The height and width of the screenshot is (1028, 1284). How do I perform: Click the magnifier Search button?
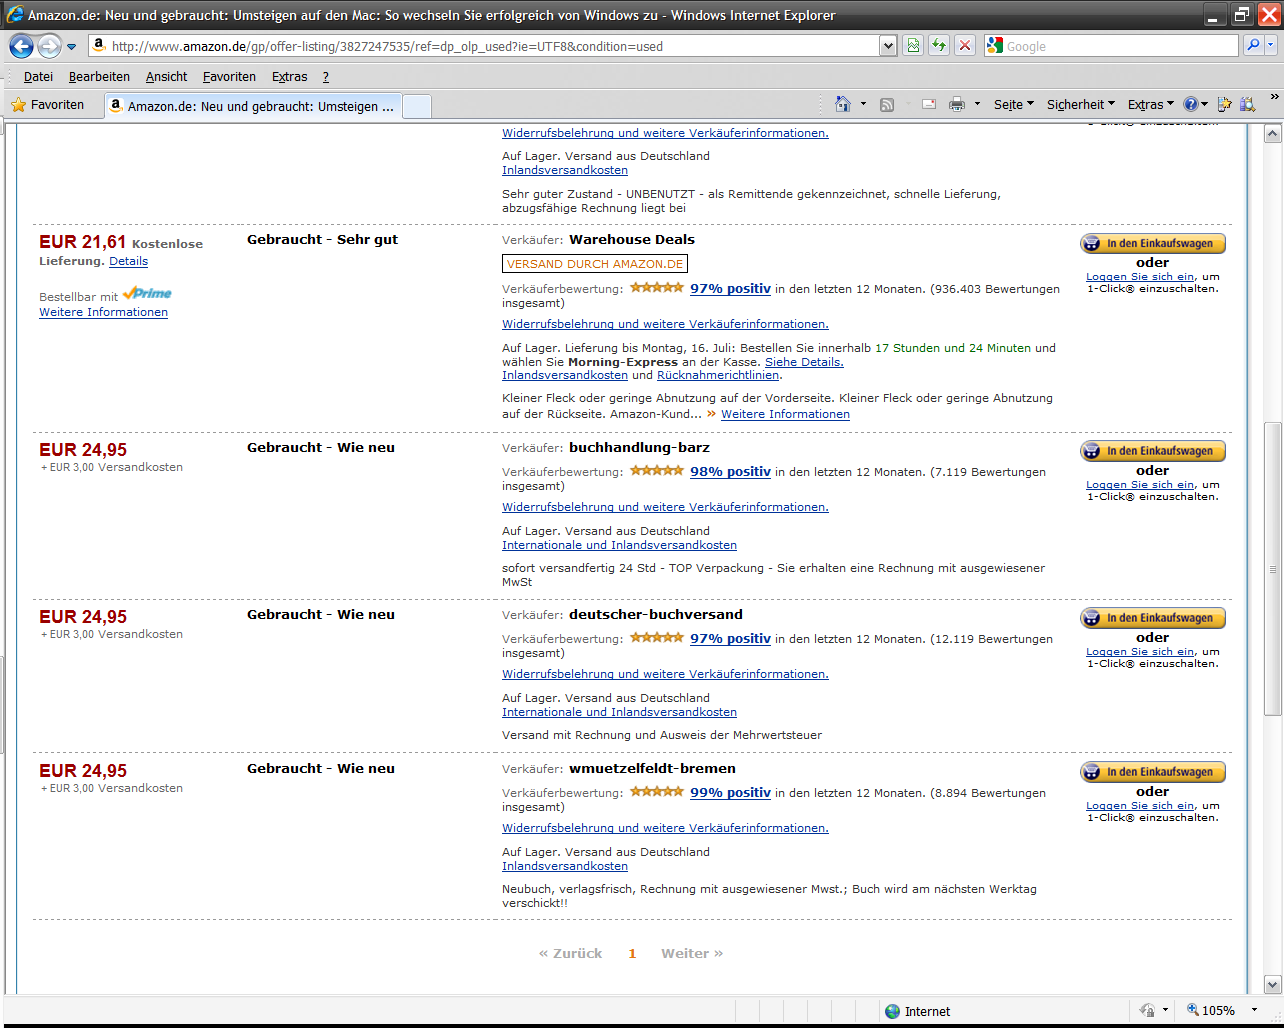coord(1253,46)
